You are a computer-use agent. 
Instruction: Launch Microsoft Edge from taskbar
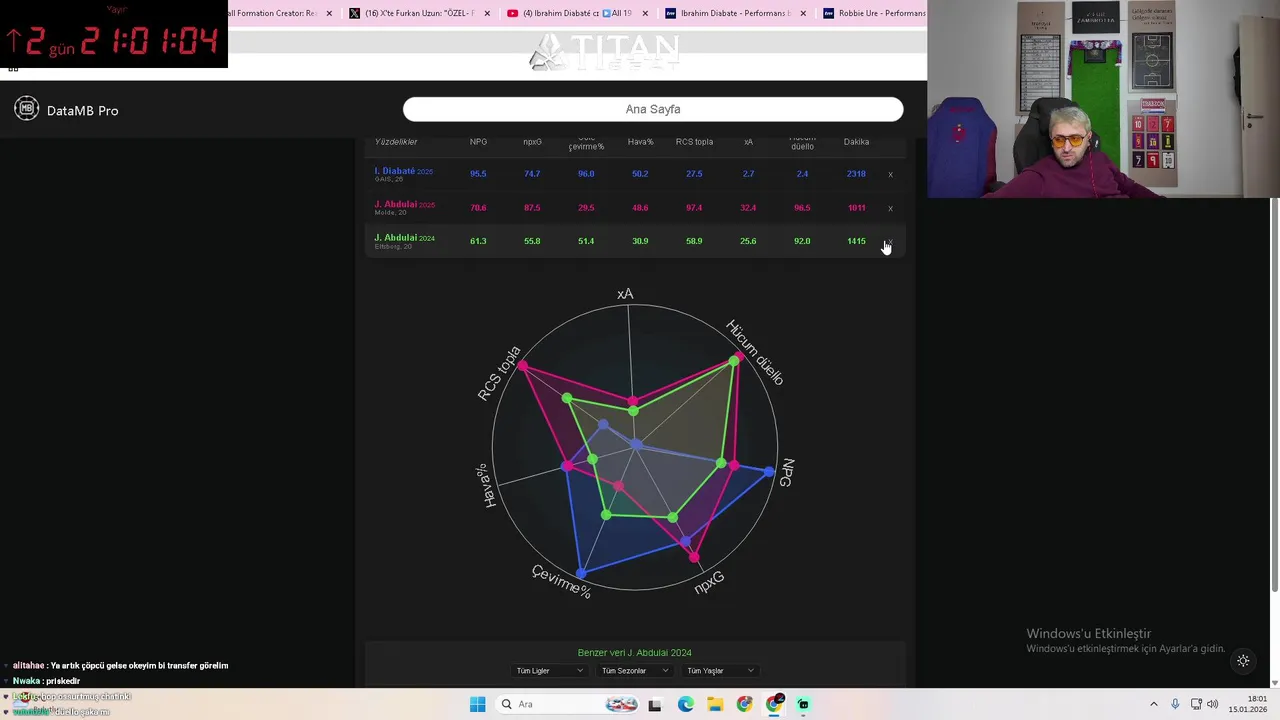point(685,704)
